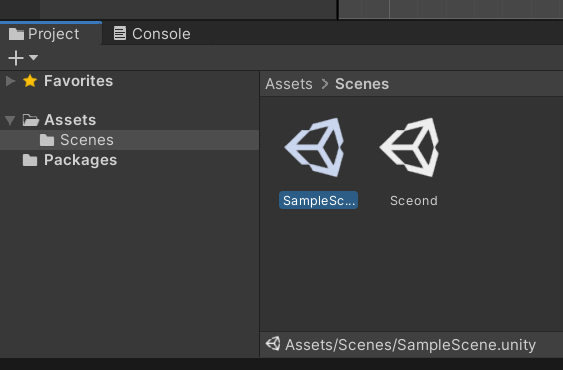
Task: Click Assets in the breadcrumb path
Action: (x=289, y=84)
